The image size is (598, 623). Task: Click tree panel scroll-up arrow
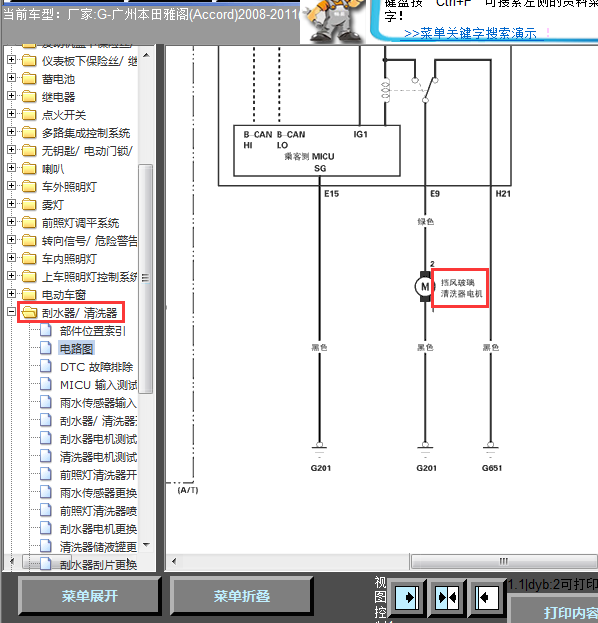pos(146,55)
